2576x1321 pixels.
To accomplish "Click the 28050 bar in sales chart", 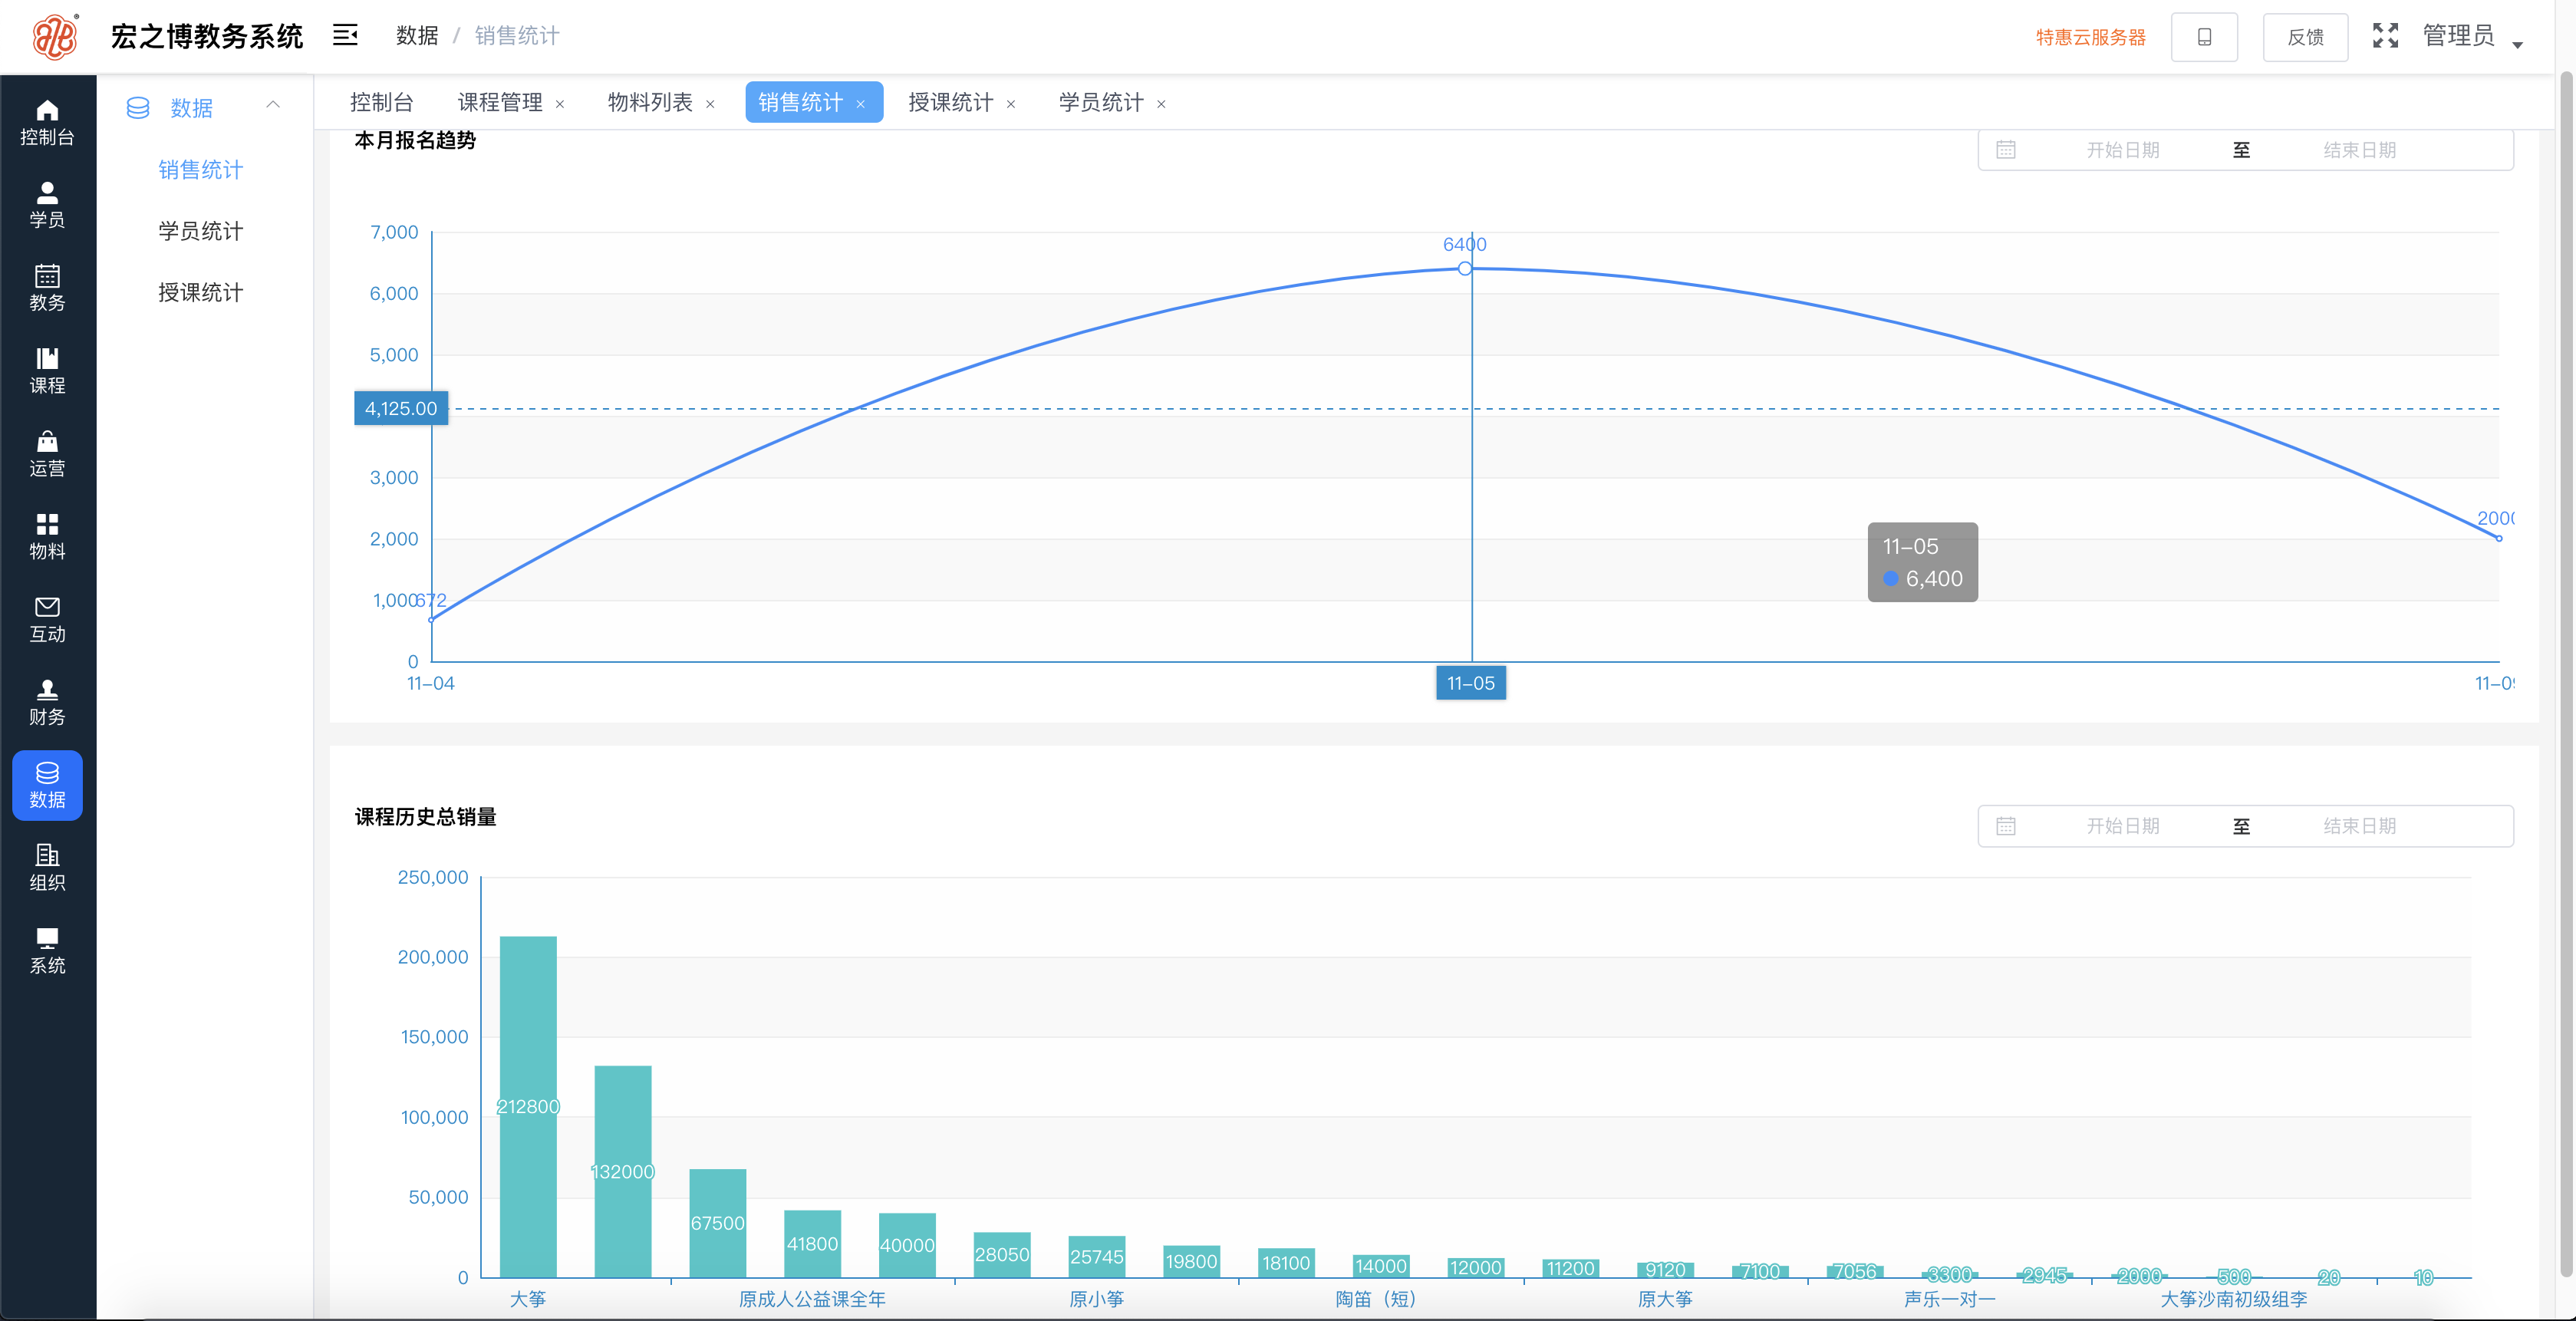I will 1002,1255.
